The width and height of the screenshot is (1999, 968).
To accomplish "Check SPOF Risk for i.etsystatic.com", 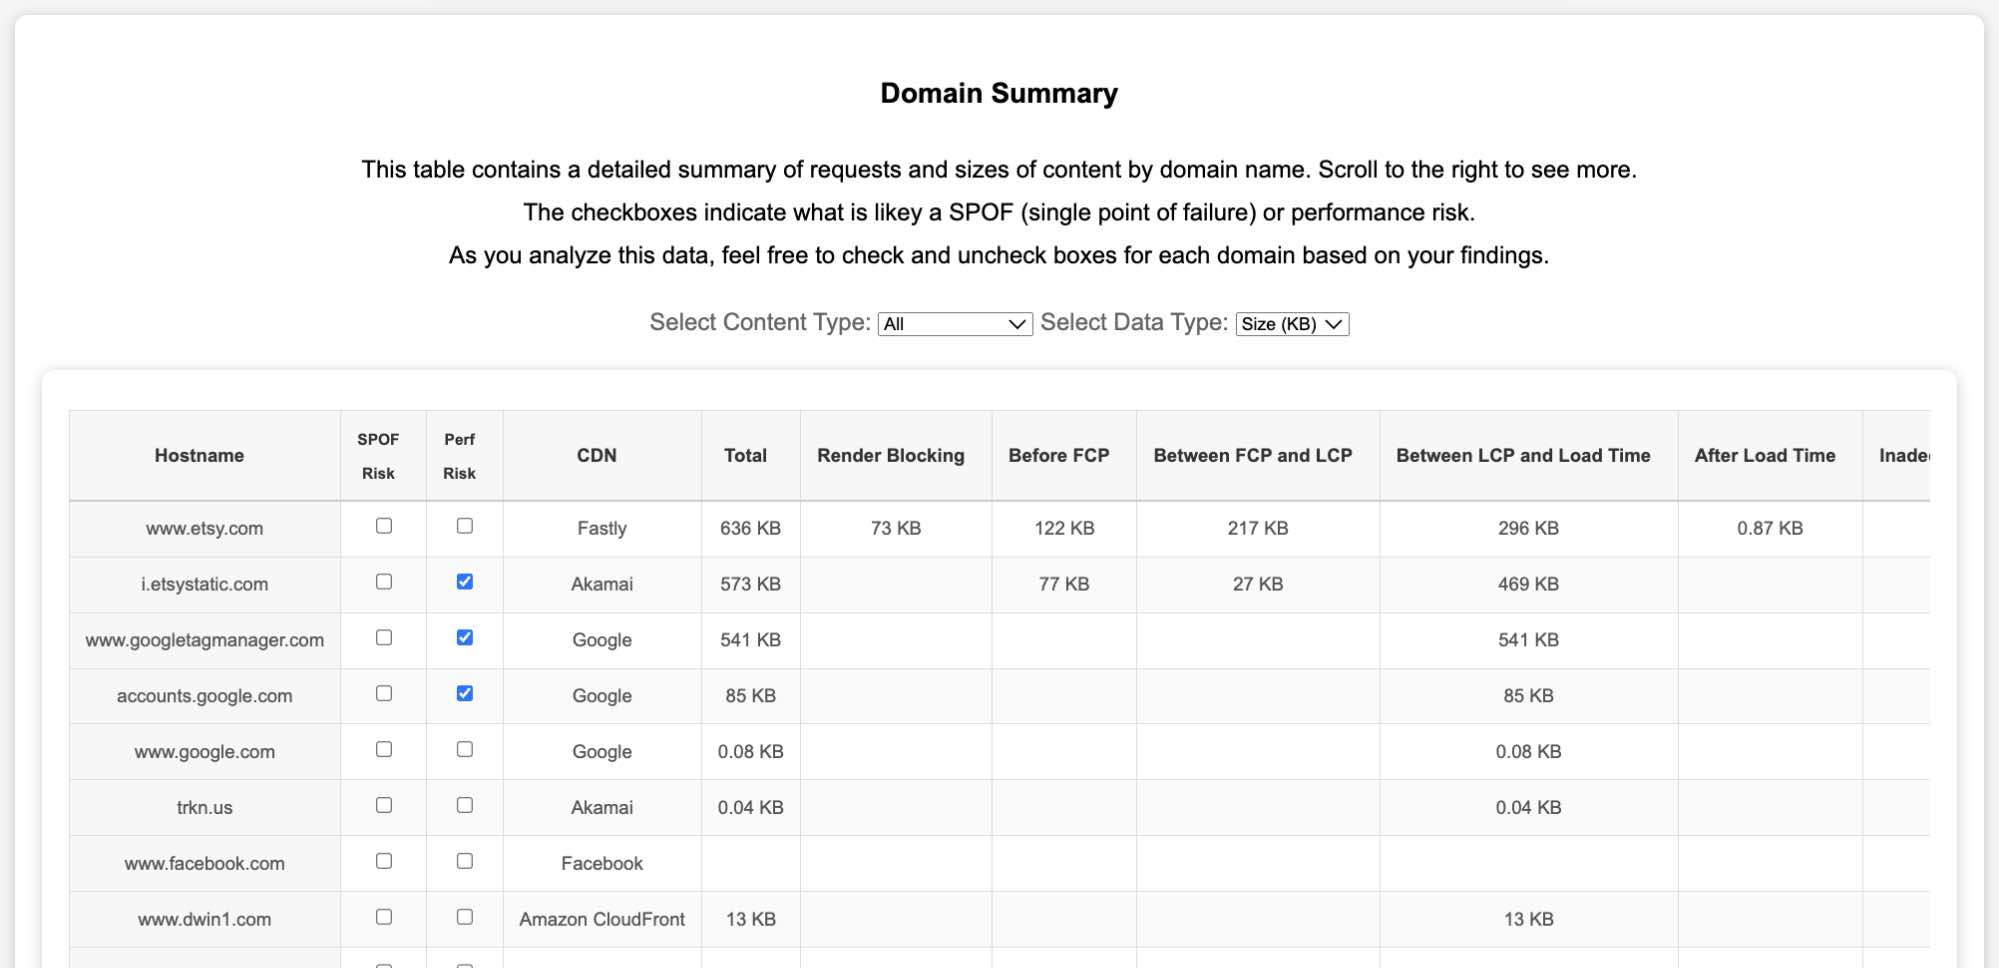I will click(383, 582).
